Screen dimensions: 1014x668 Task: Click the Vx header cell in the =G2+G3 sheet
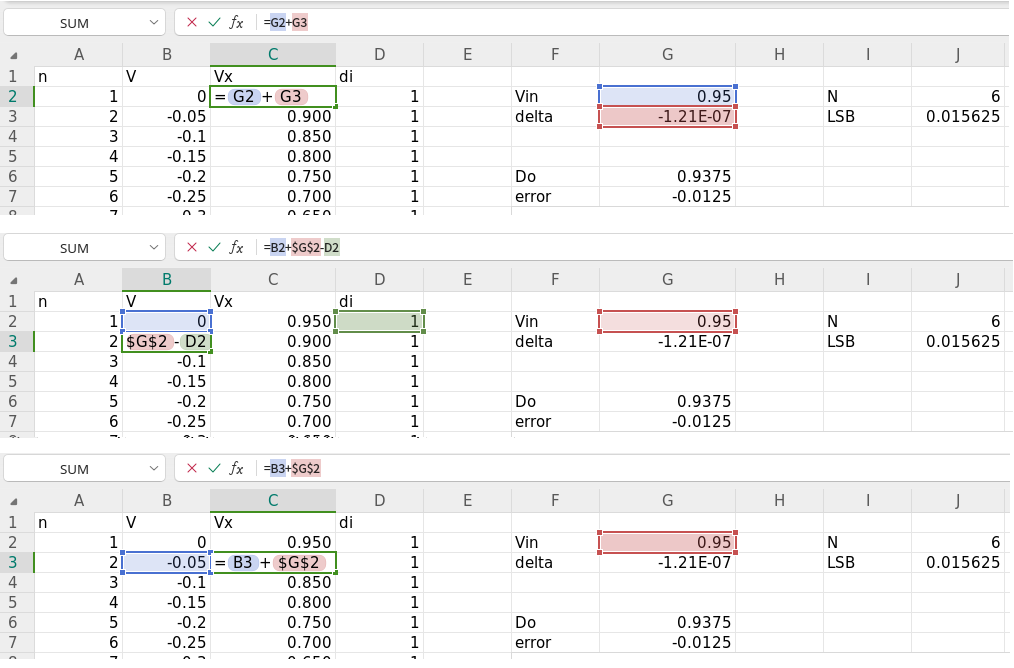(x=273, y=76)
